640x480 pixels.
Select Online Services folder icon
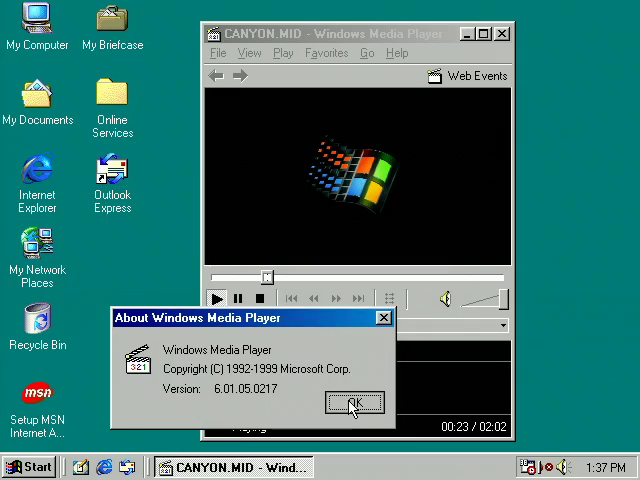pos(112,108)
